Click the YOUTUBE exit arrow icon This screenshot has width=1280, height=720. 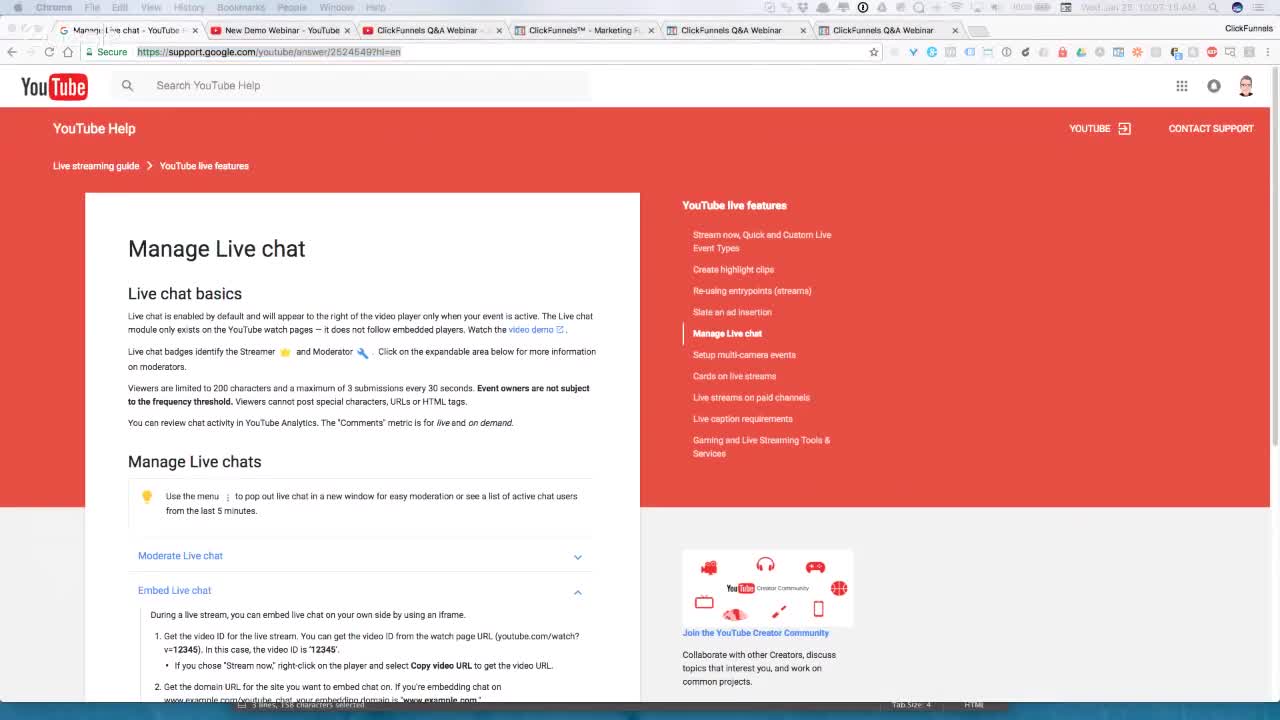[x=1124, y=128]
